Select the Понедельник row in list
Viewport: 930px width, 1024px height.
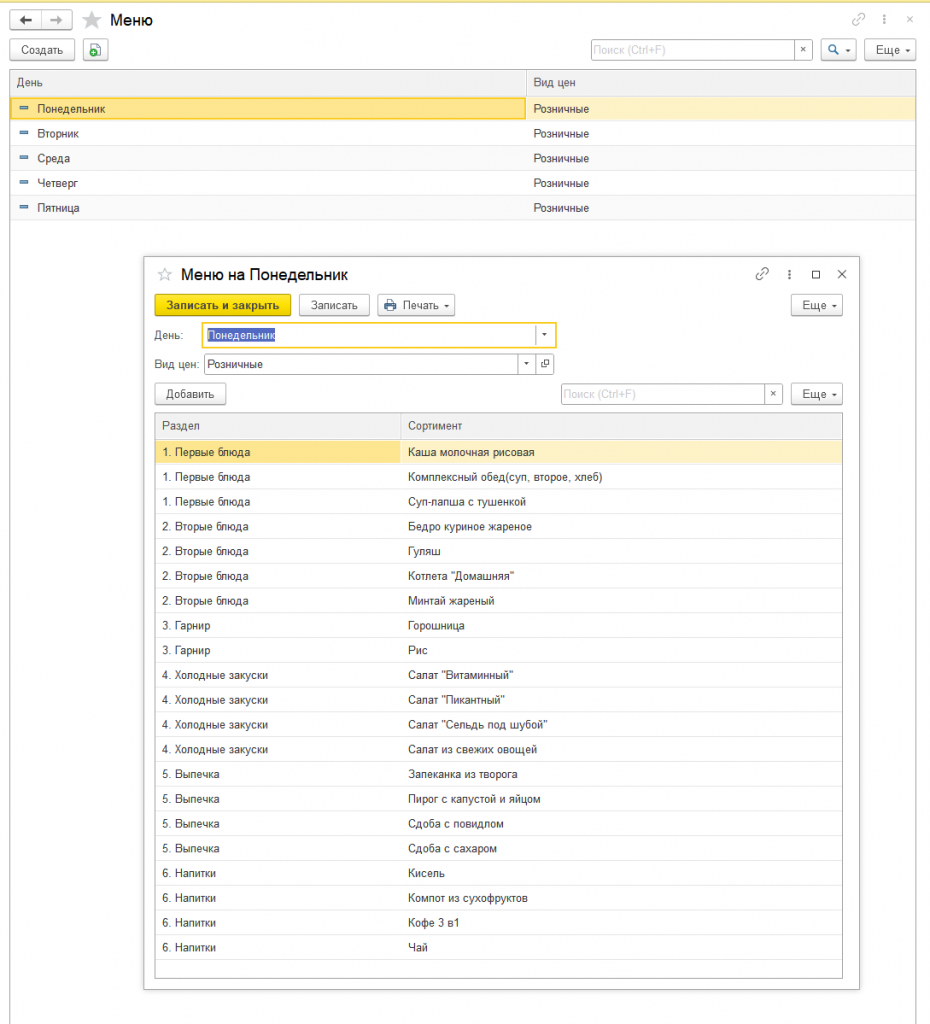click(462, 108)
